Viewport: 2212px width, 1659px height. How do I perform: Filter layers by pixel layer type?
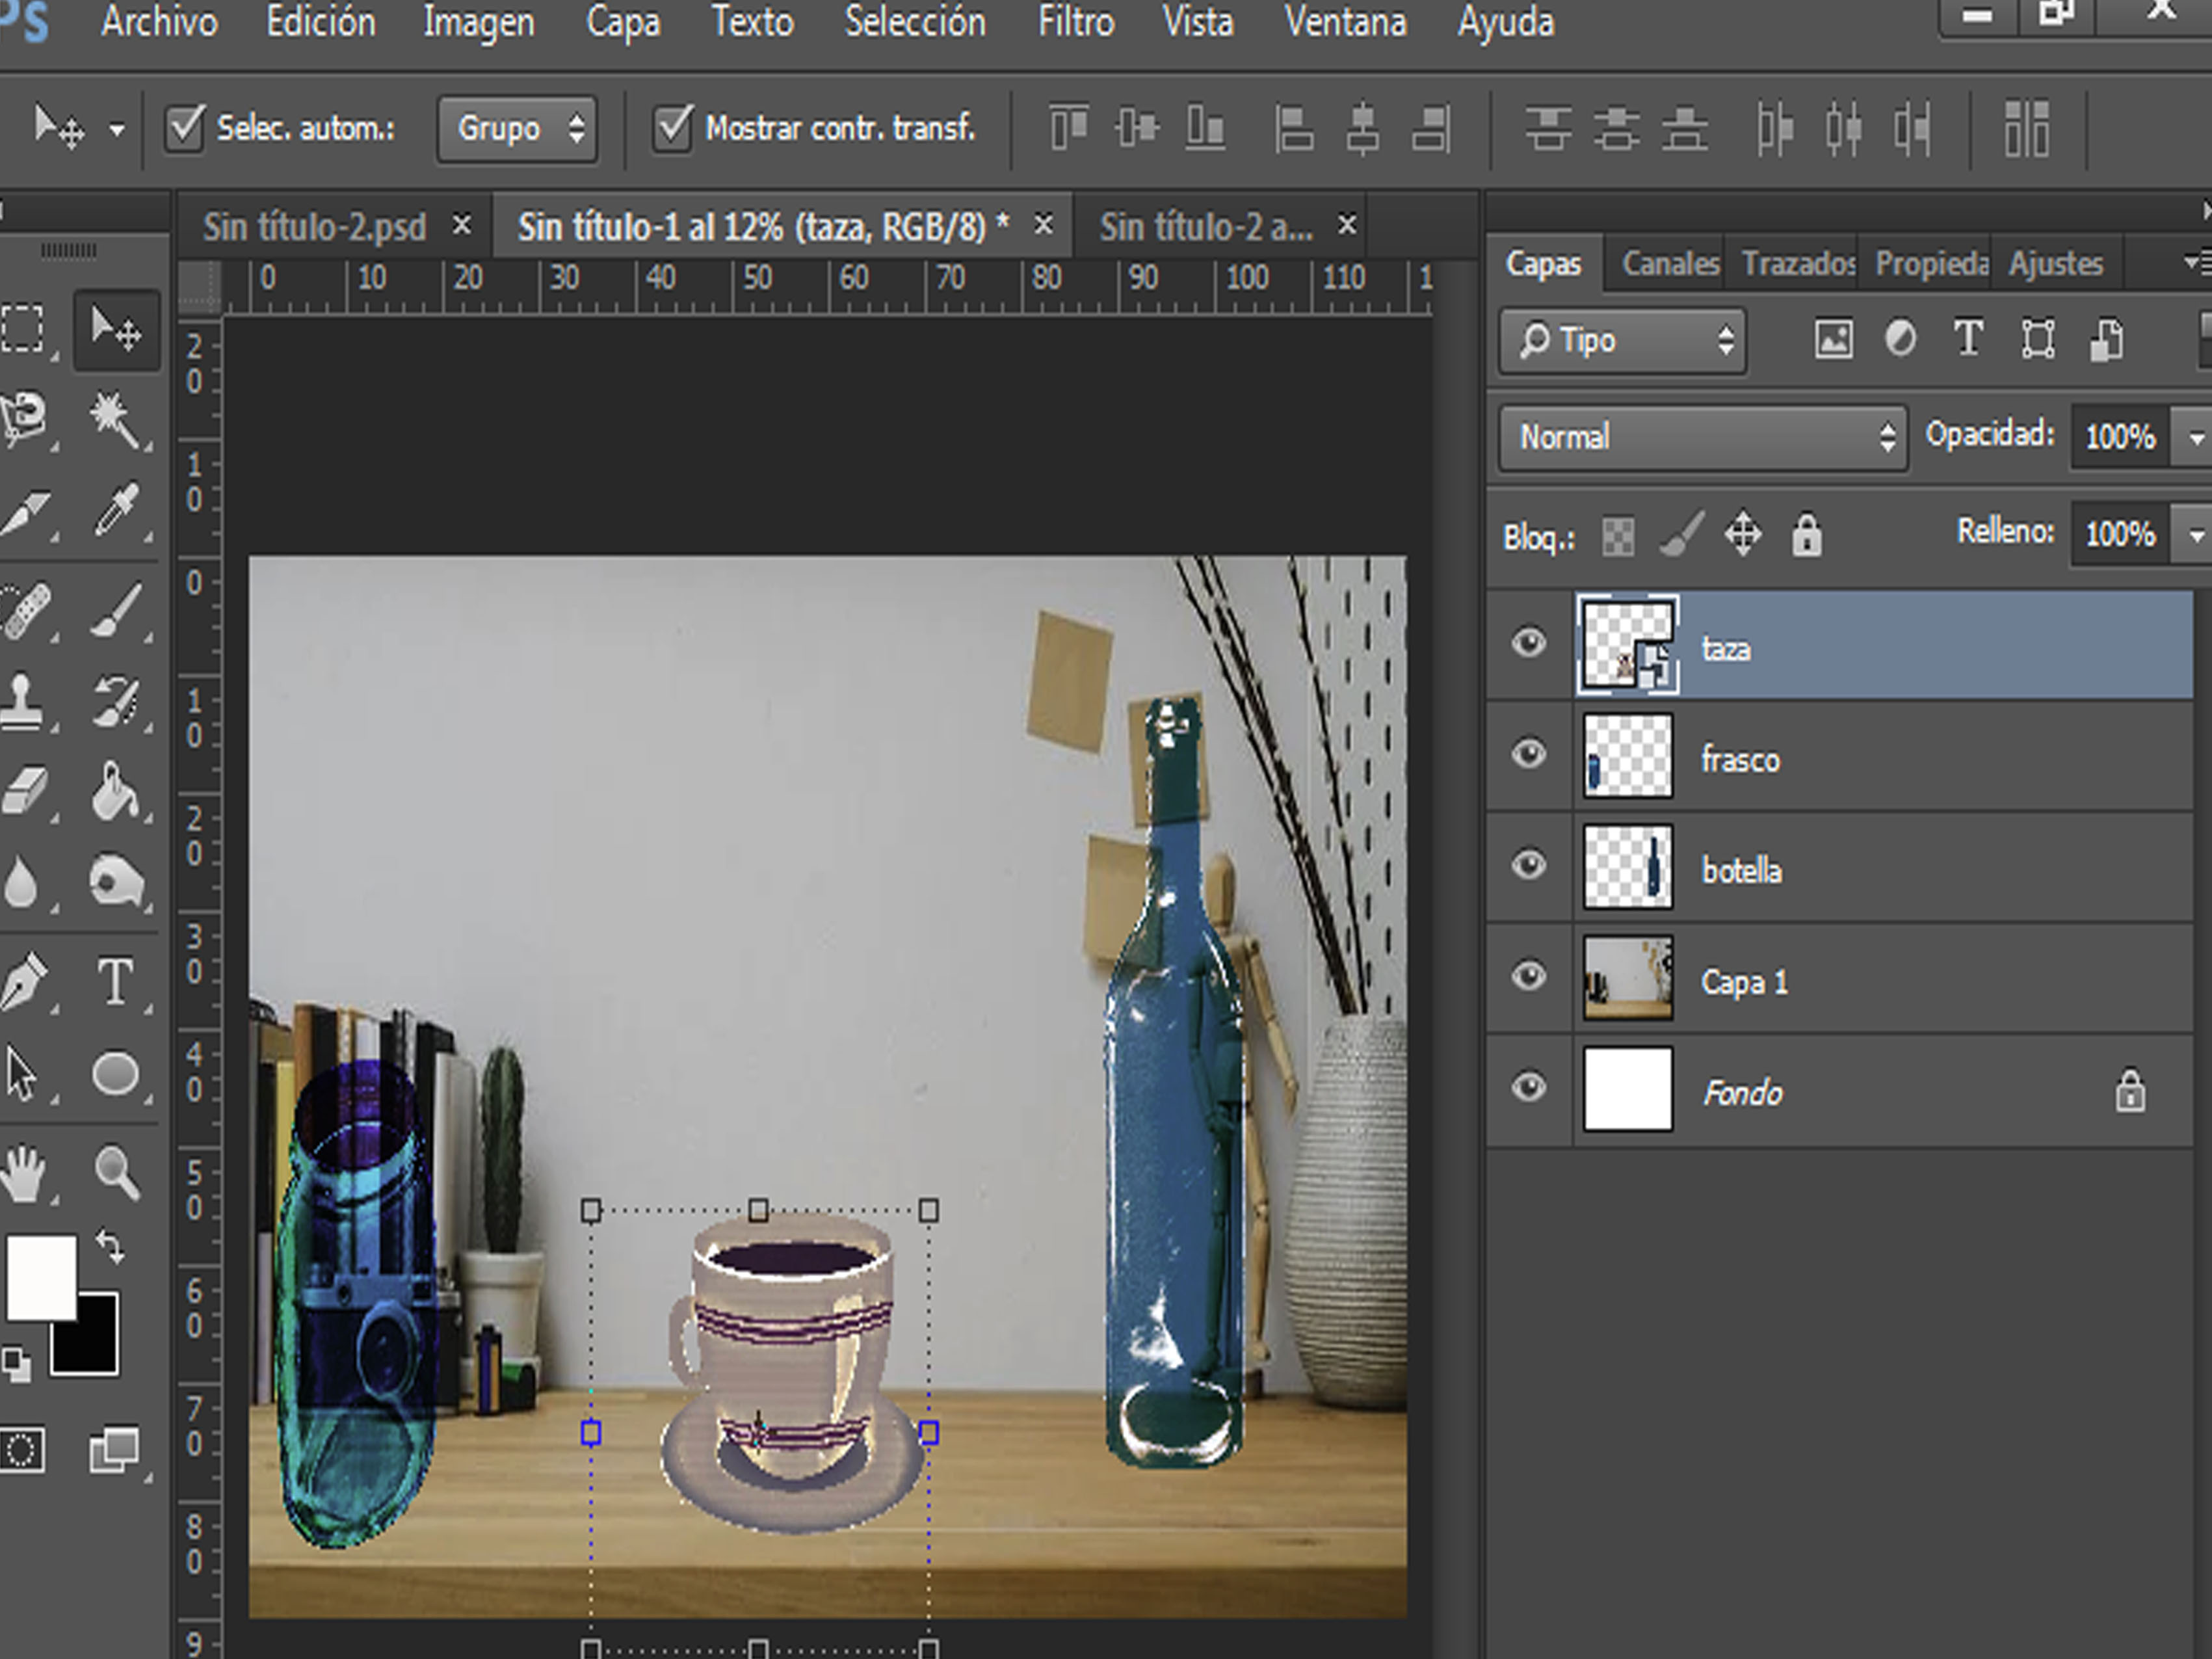click(1833, 339)
